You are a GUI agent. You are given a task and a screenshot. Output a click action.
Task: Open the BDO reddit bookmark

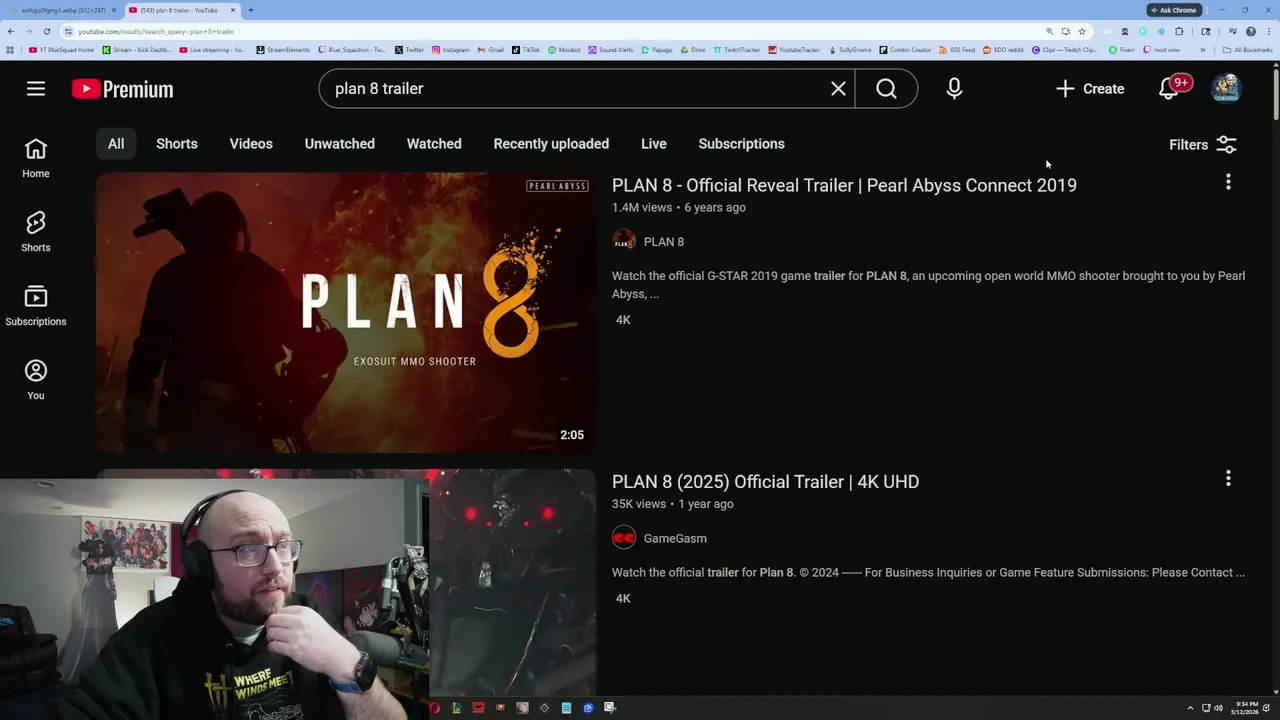[x=1004, y=49]
